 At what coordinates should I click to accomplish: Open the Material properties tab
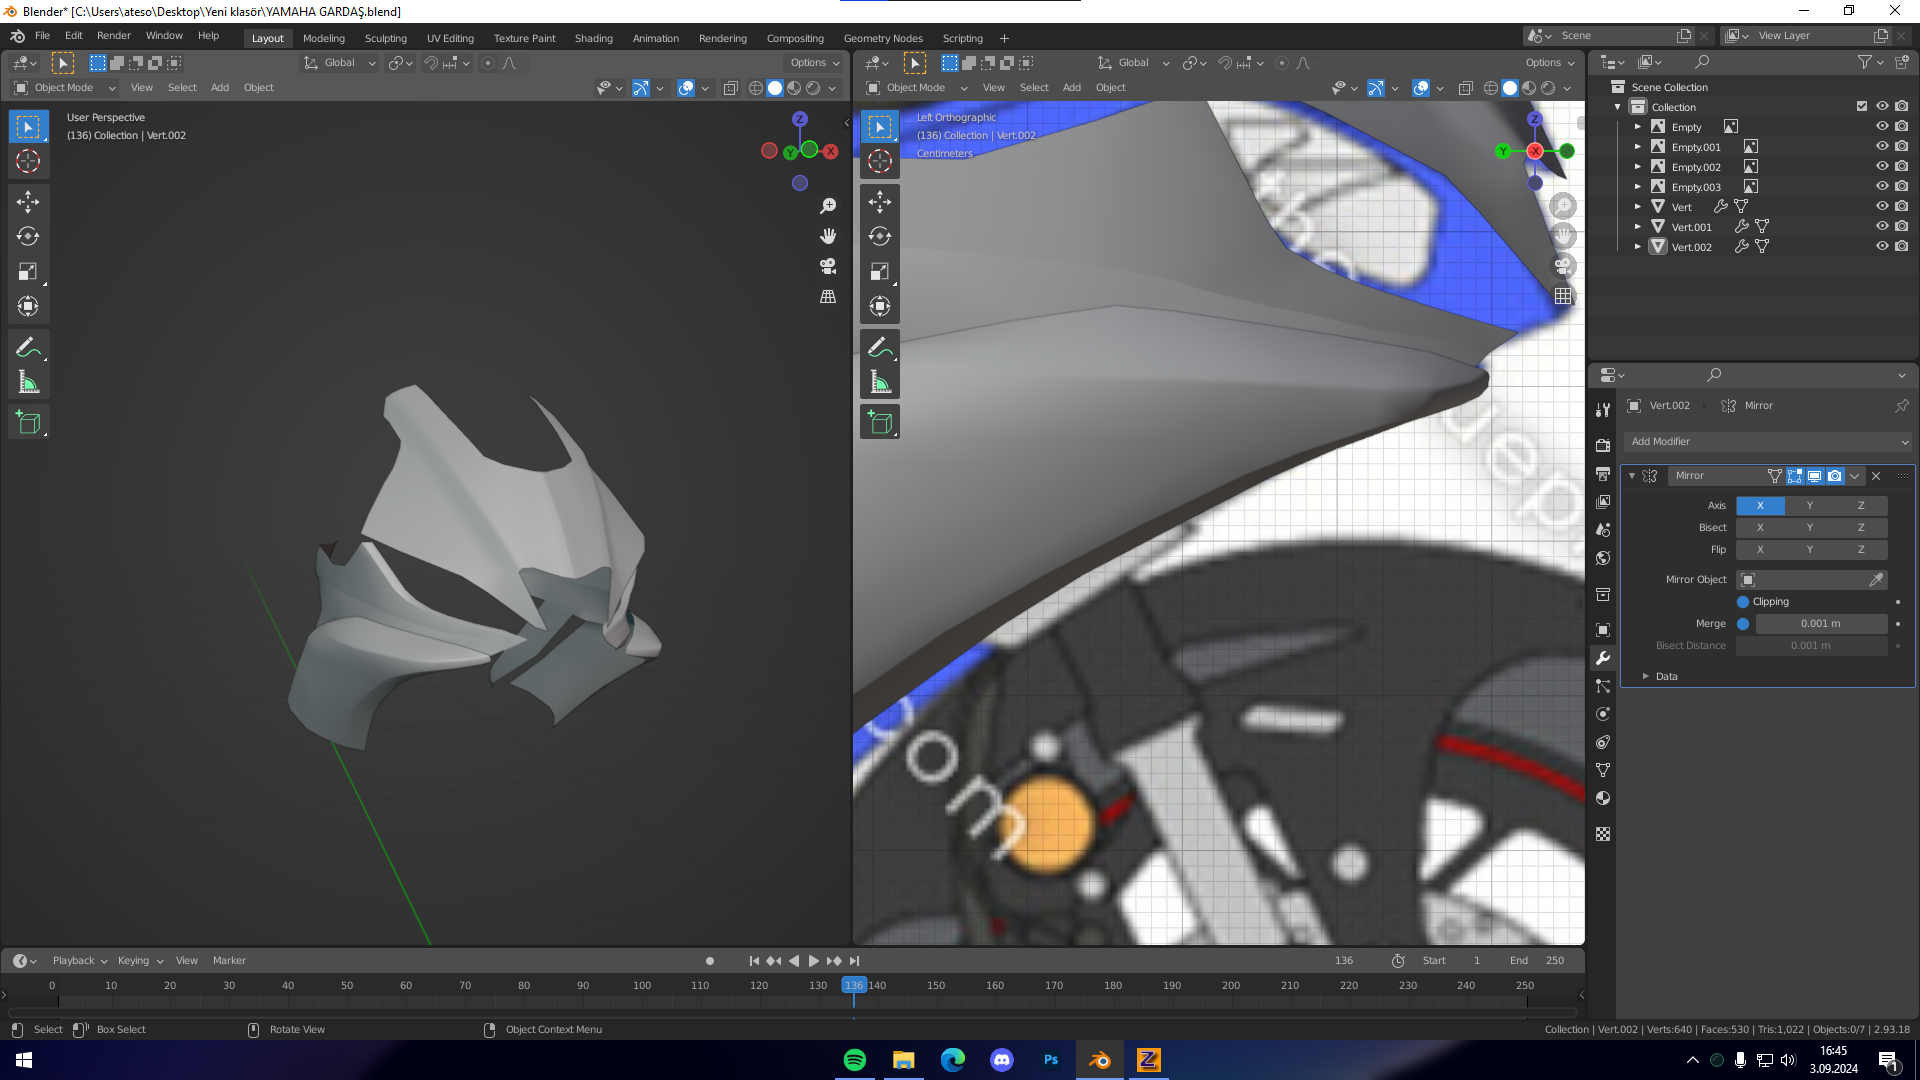click(x=1603, y=798)
